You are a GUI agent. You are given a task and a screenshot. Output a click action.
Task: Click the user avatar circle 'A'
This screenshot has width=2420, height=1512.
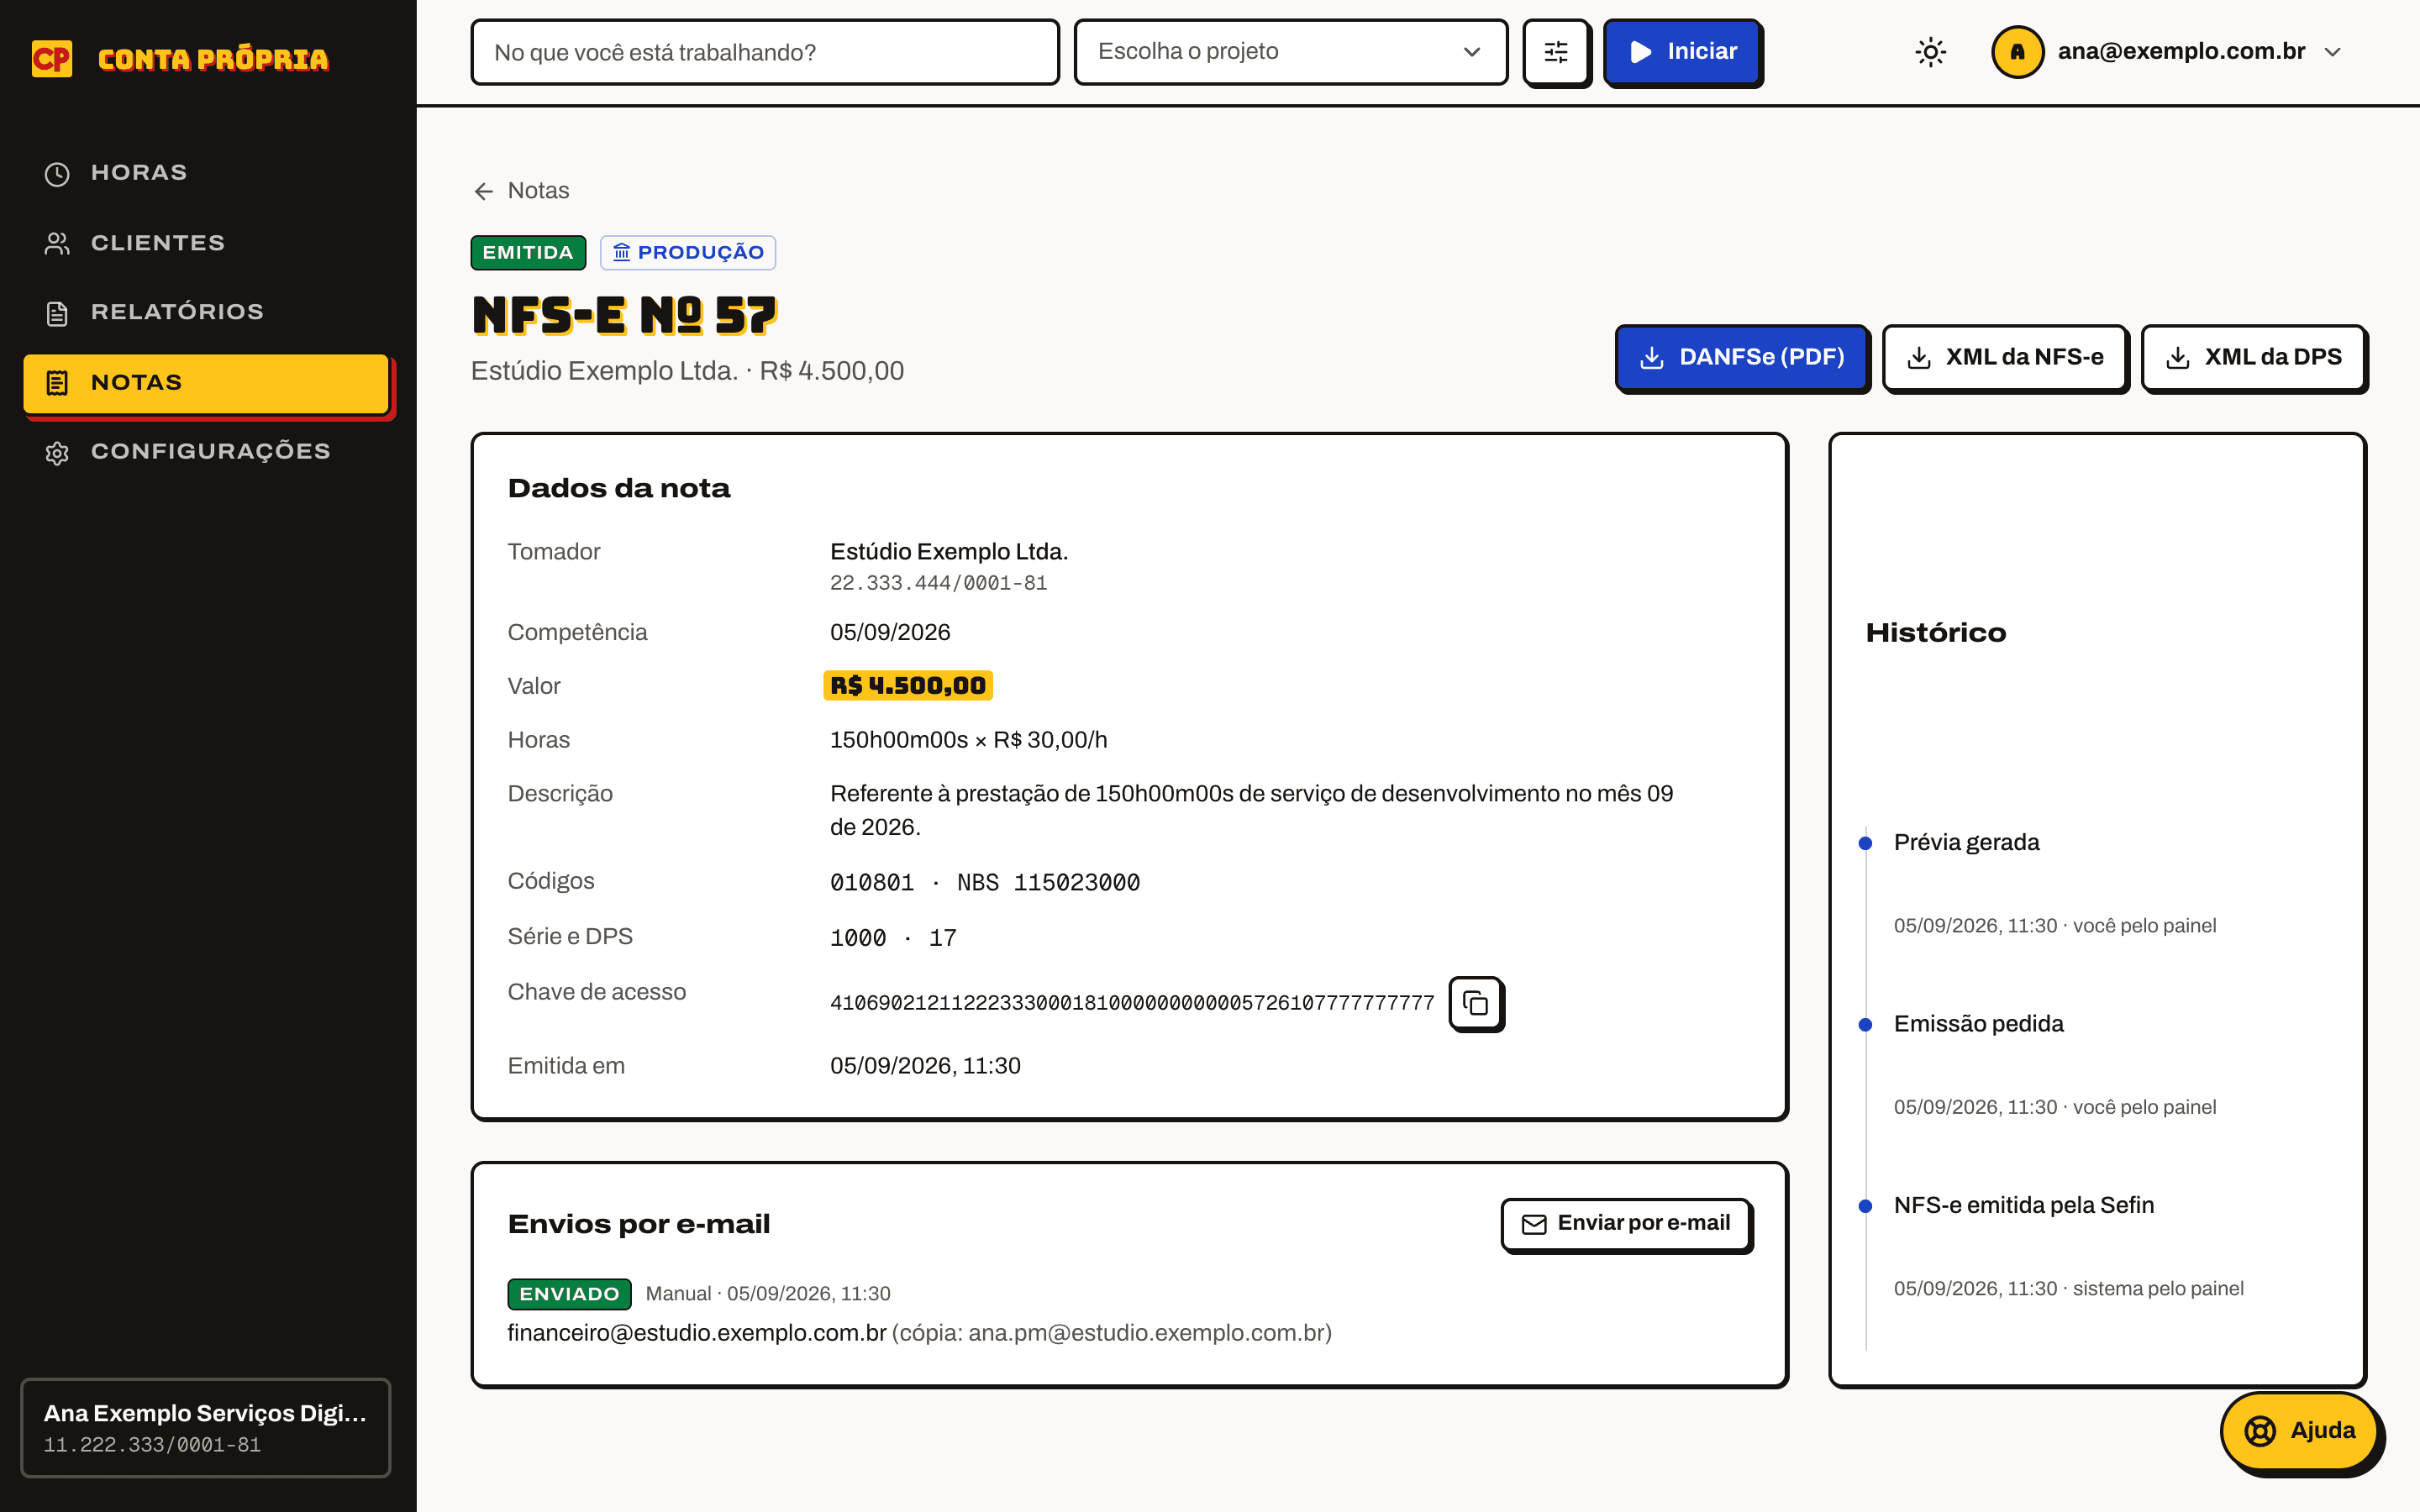tap(2018, 52)
